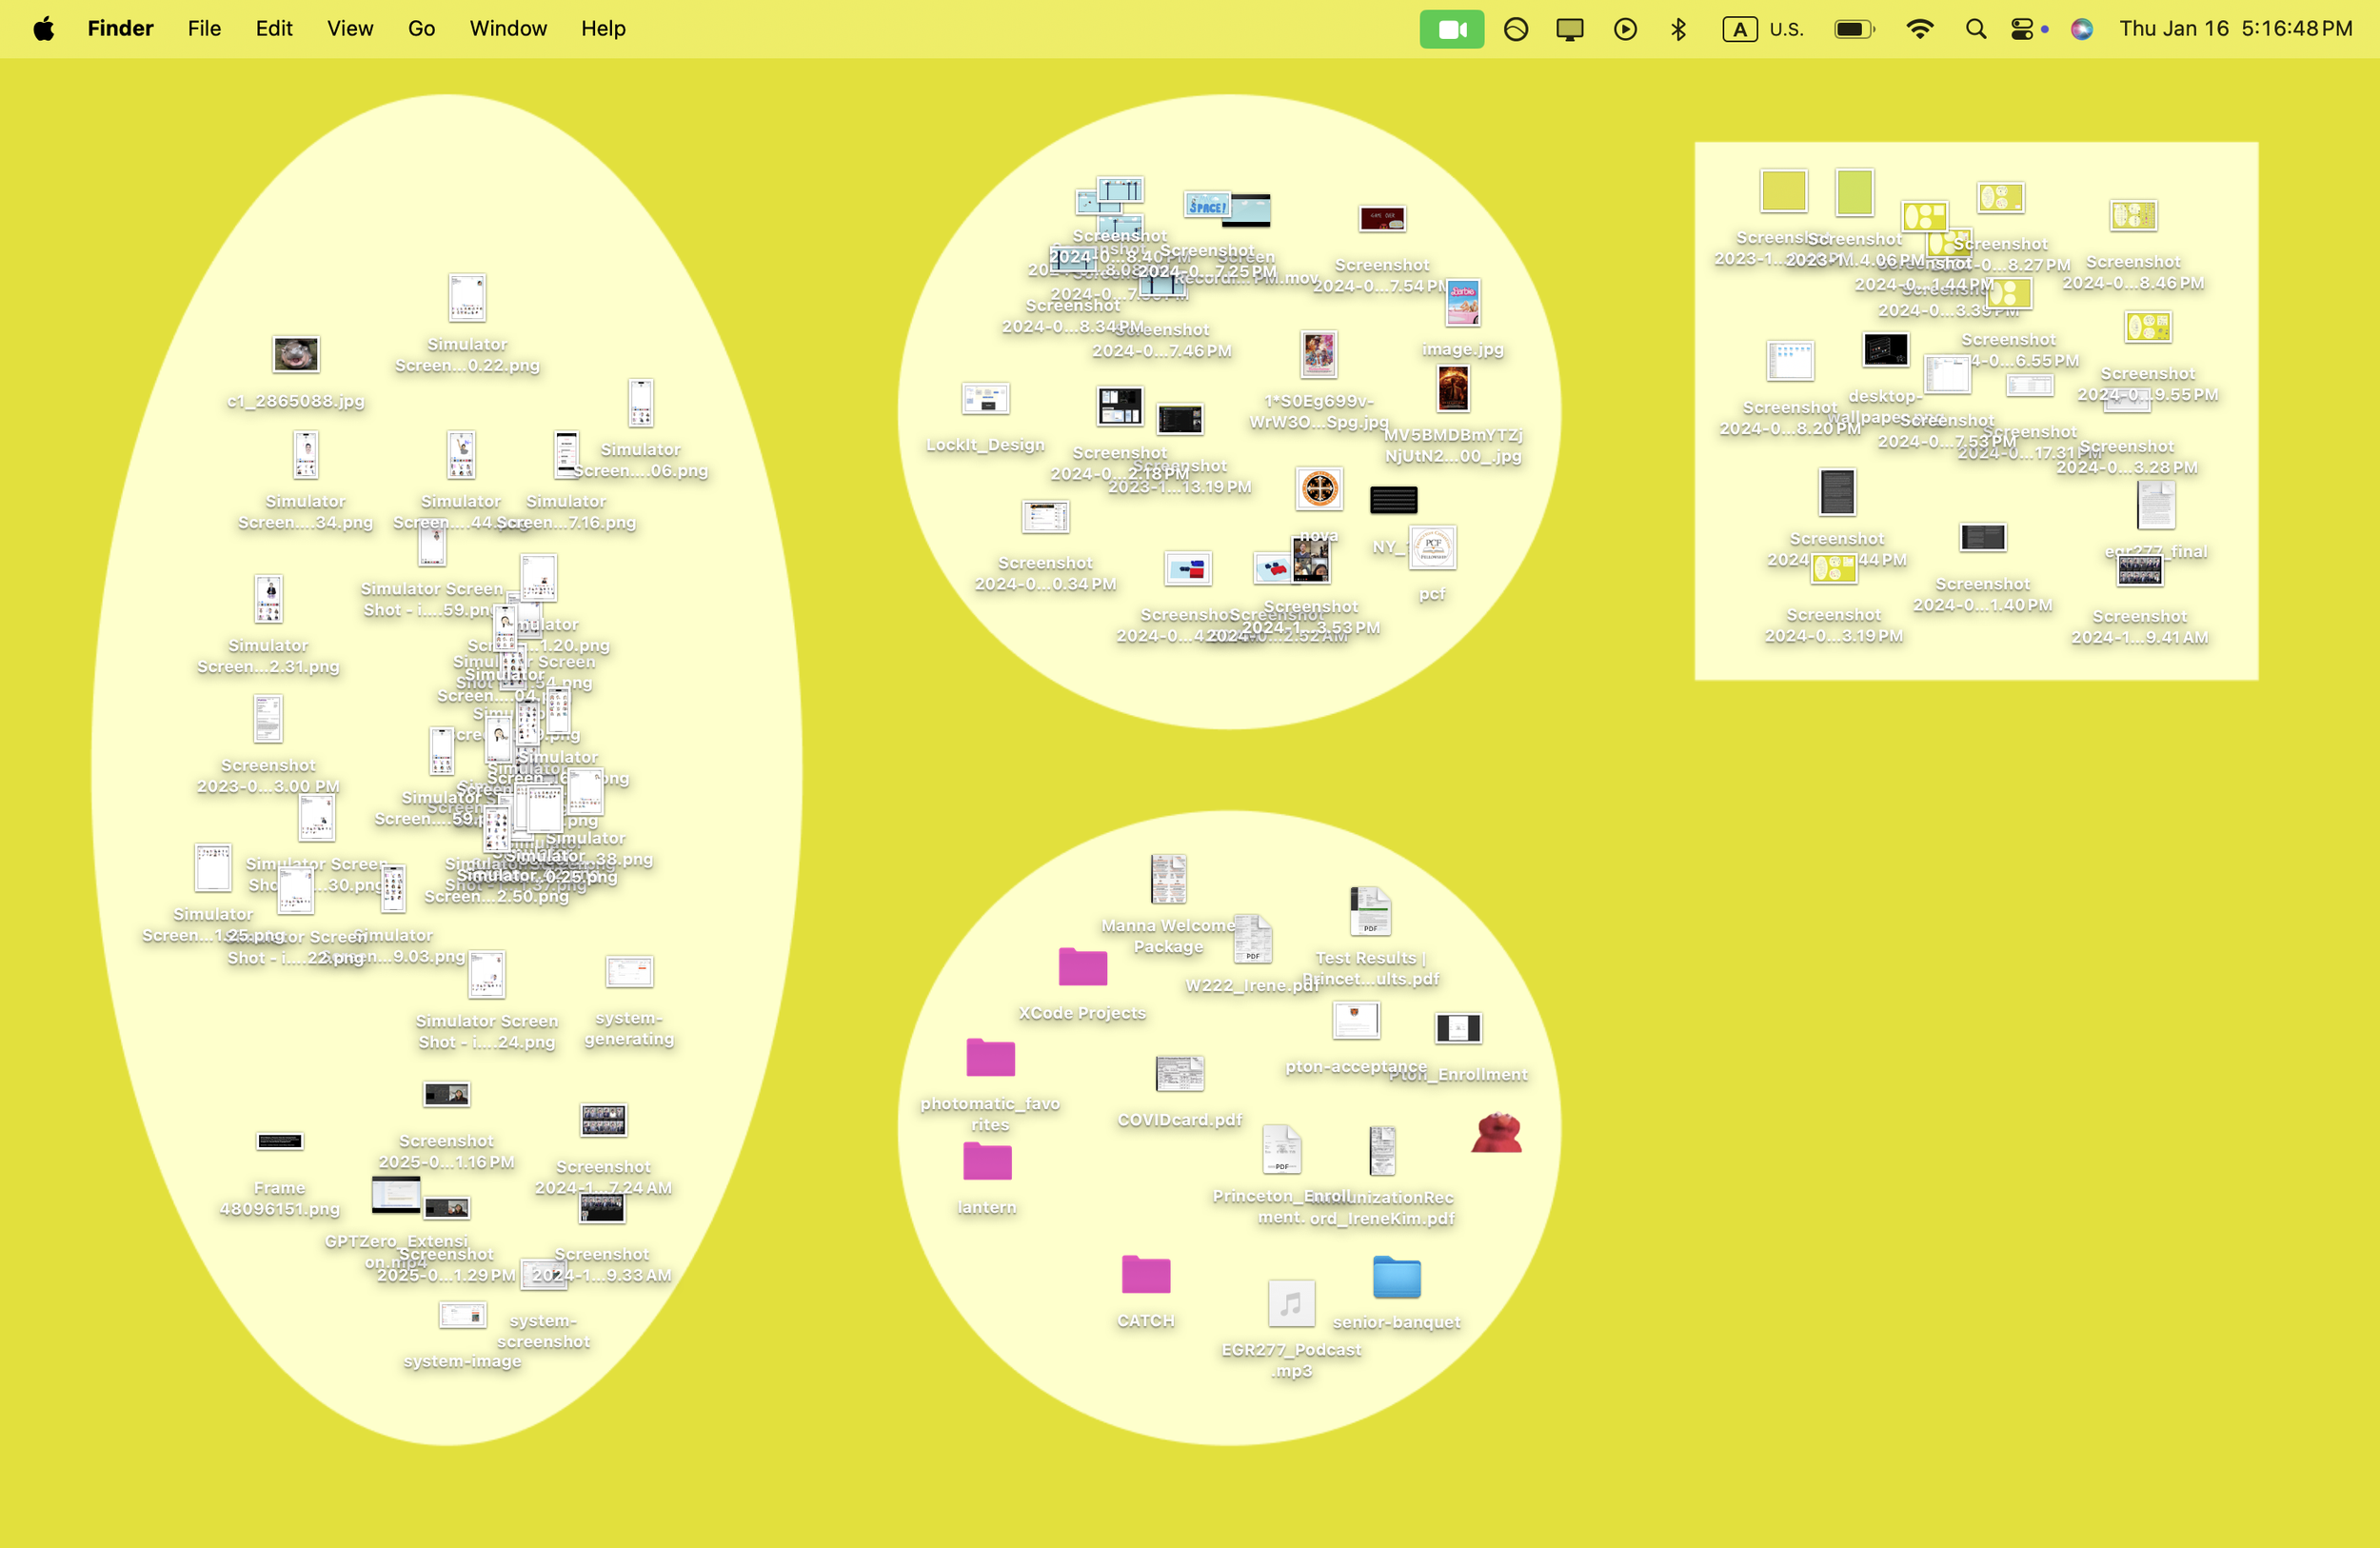The image size is (2380, 1548).
Task: Click the green FaceTime camera indicator
Action: coord(1451,29)
